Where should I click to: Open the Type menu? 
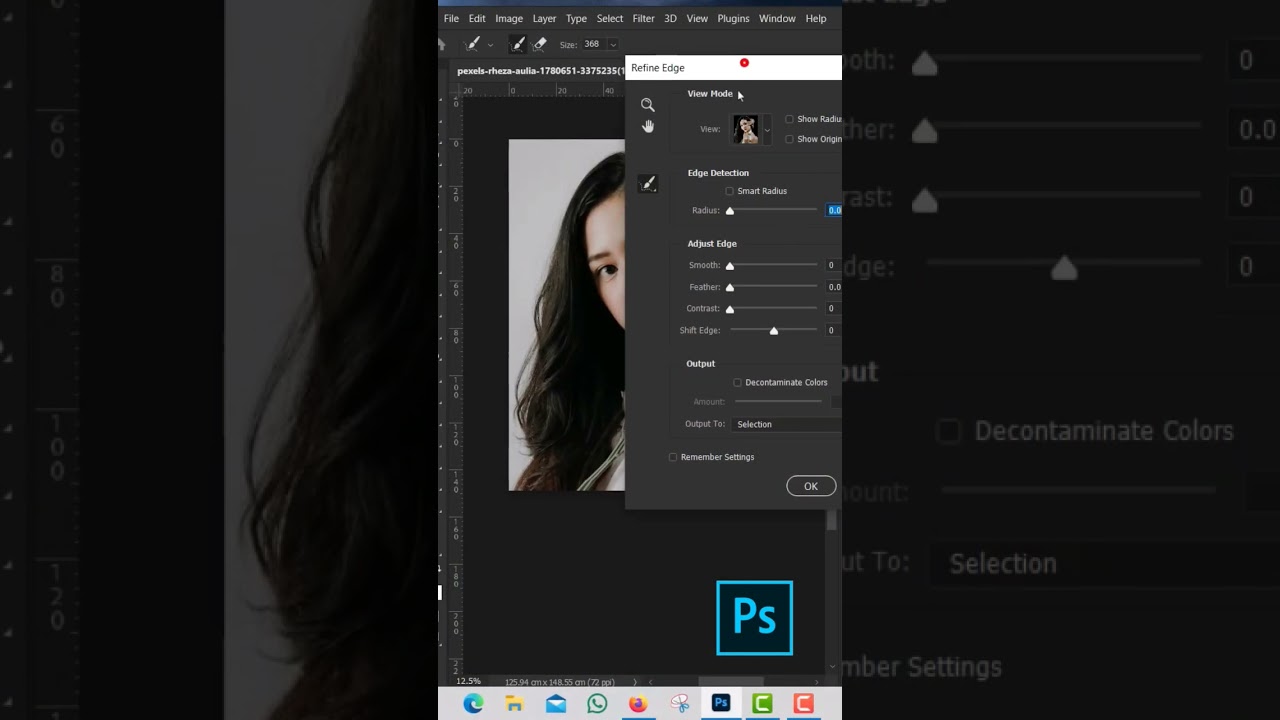click(576, 18)
